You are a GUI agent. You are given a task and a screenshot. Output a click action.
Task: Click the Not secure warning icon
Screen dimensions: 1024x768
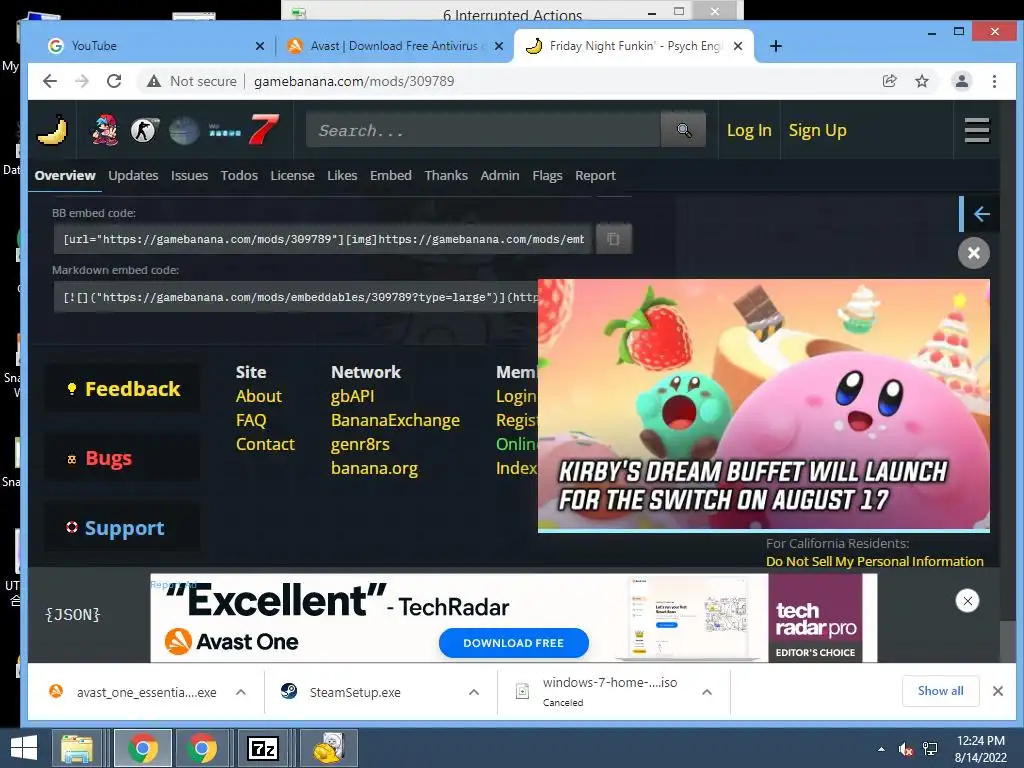[153, 81]
